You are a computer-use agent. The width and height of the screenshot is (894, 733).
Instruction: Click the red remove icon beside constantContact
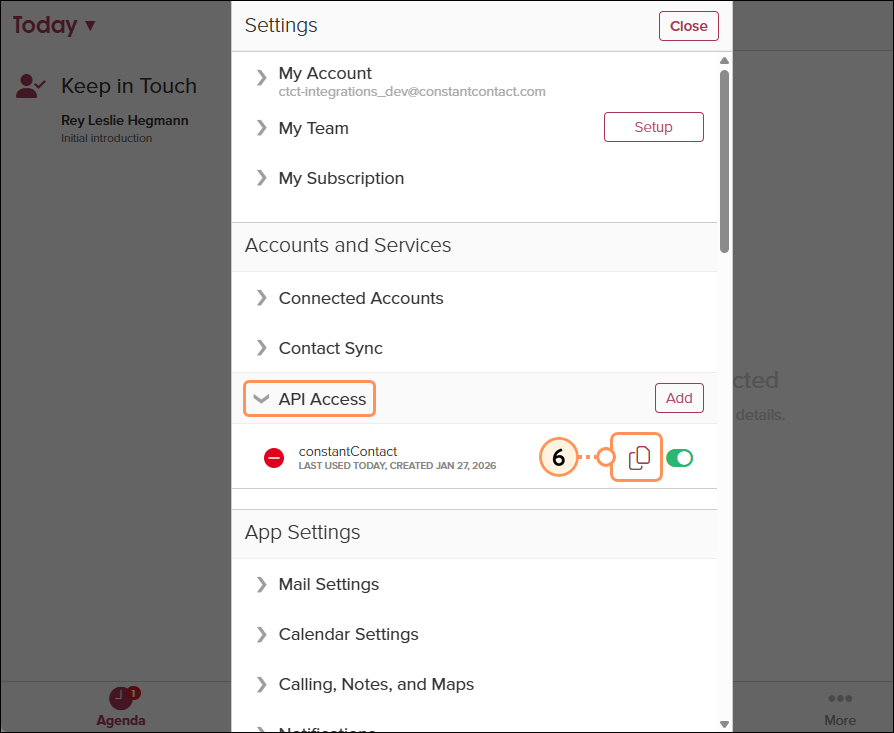[x=272, y=457]
